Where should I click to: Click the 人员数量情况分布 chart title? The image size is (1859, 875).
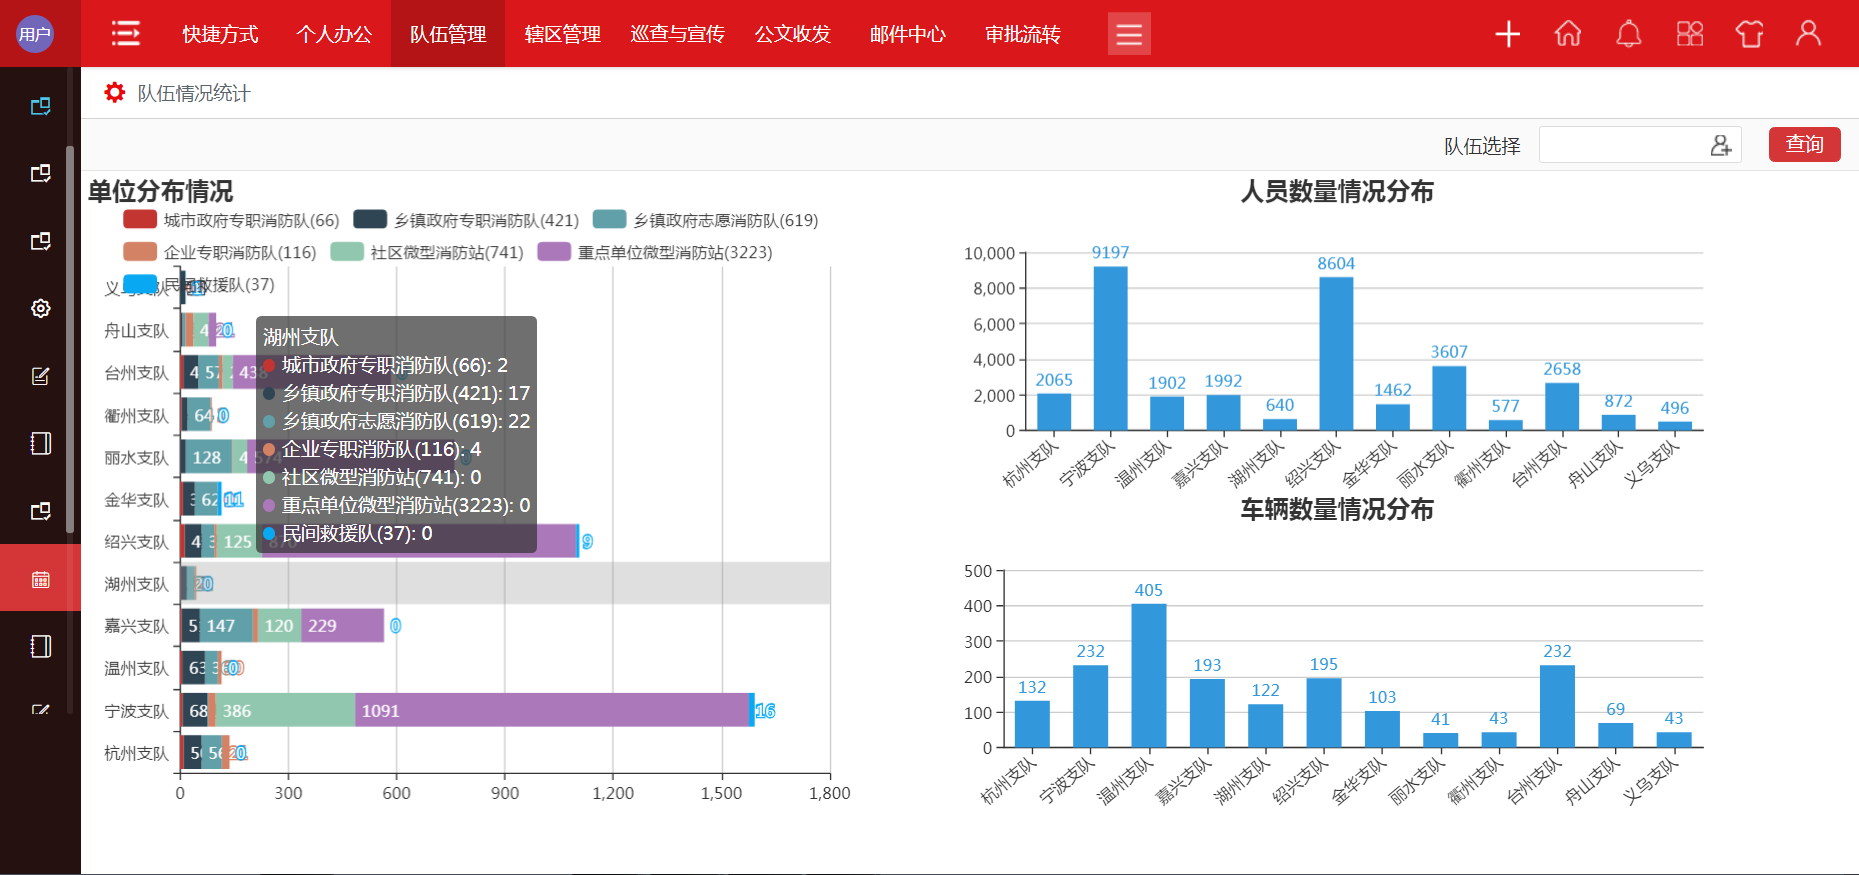click(1337, 191)
